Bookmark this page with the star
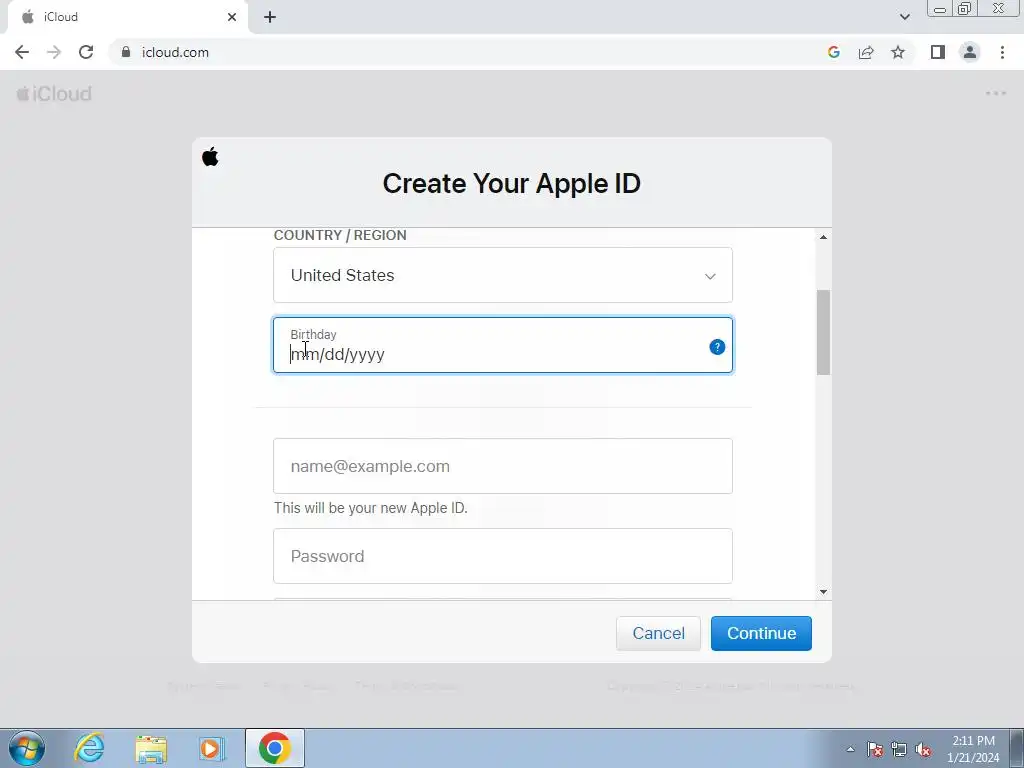Screen dimensions: 1024x768 pyautogui.click(x=898, y=52)
